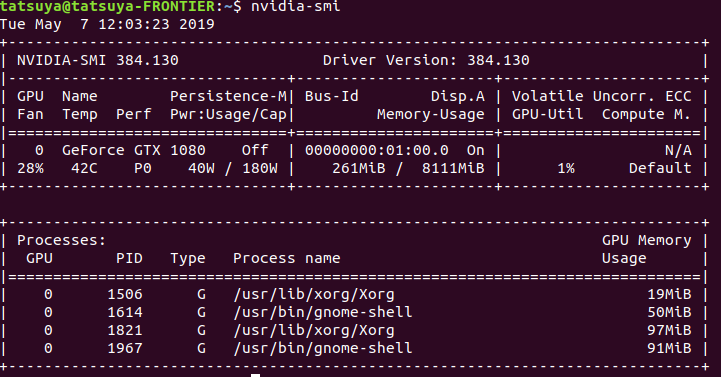Click the text "NVIDIA-SMI 384.130"
Screen dimensions: 721x377
pos(98,60)
